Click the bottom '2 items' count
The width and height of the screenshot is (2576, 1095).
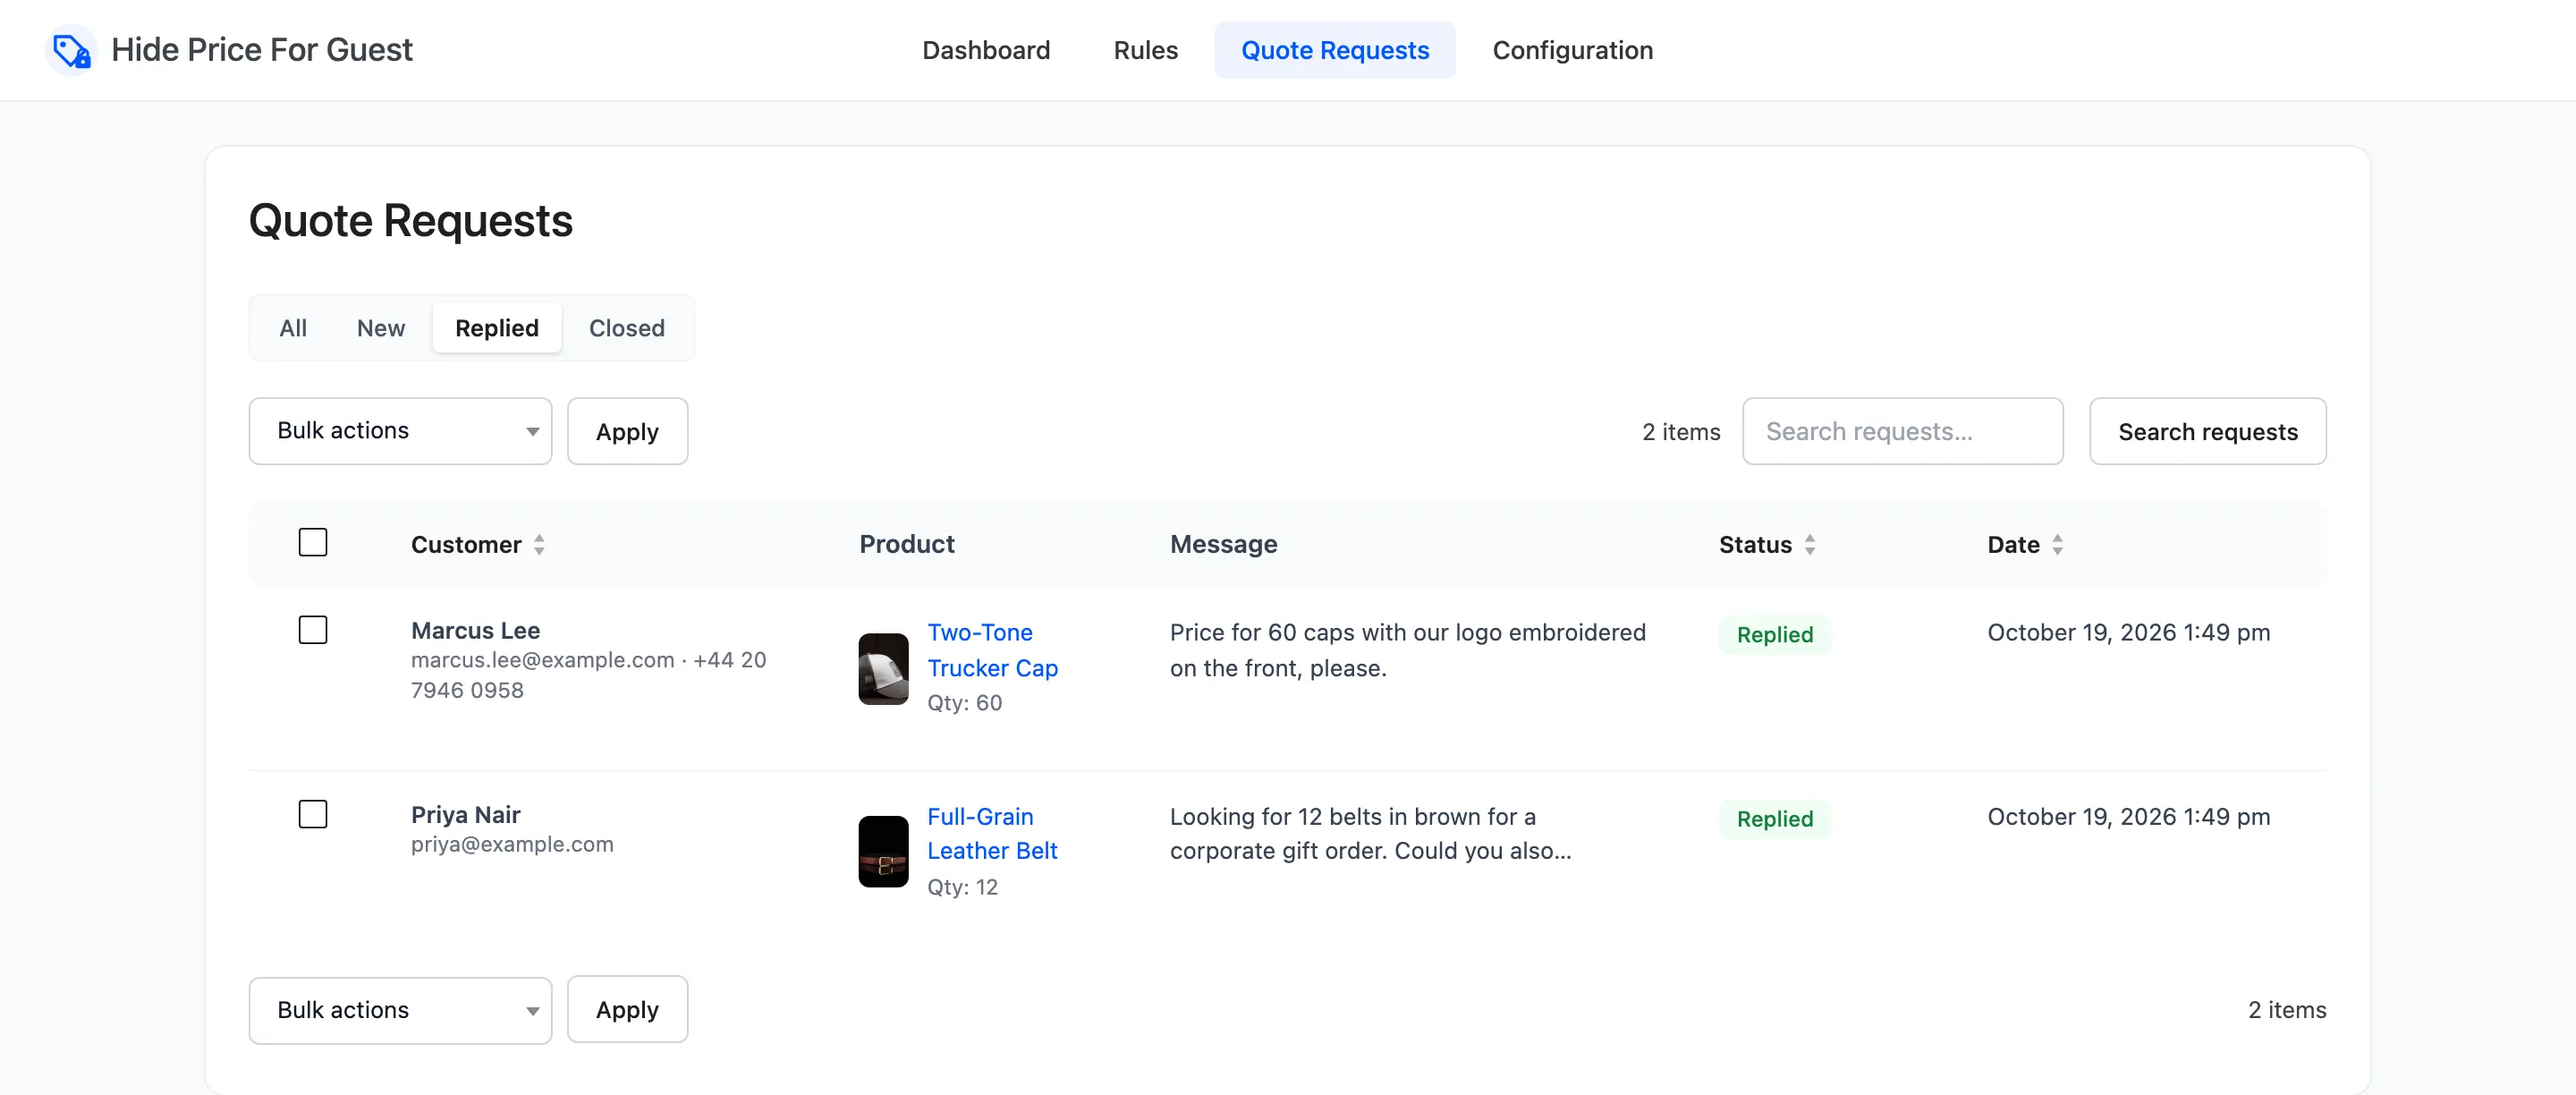[x=2287, y=1010]
